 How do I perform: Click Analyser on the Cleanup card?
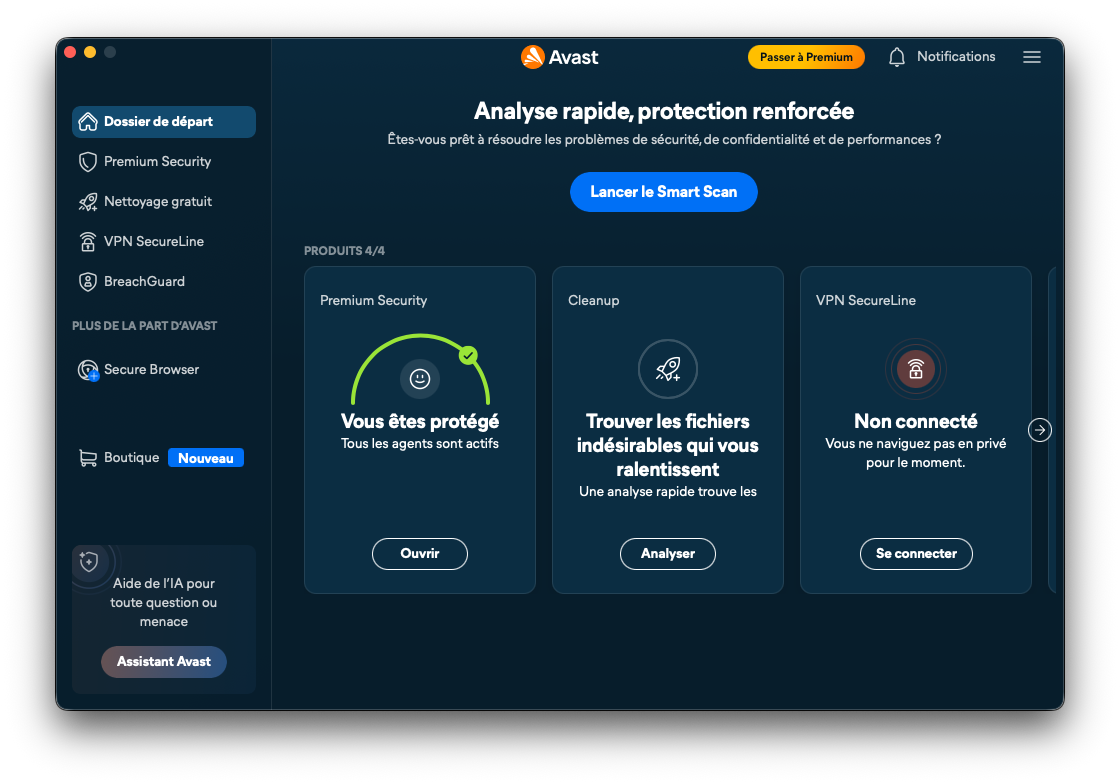(x=668, y=554)
